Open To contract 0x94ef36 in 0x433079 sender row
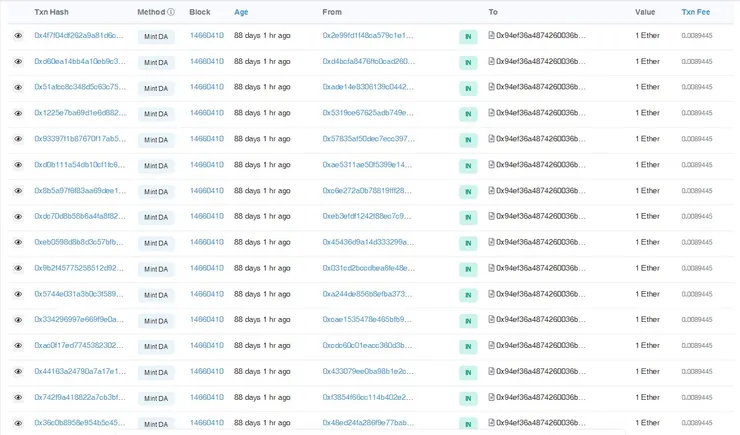Screen dimensions: 740x435 click(541, 371)
